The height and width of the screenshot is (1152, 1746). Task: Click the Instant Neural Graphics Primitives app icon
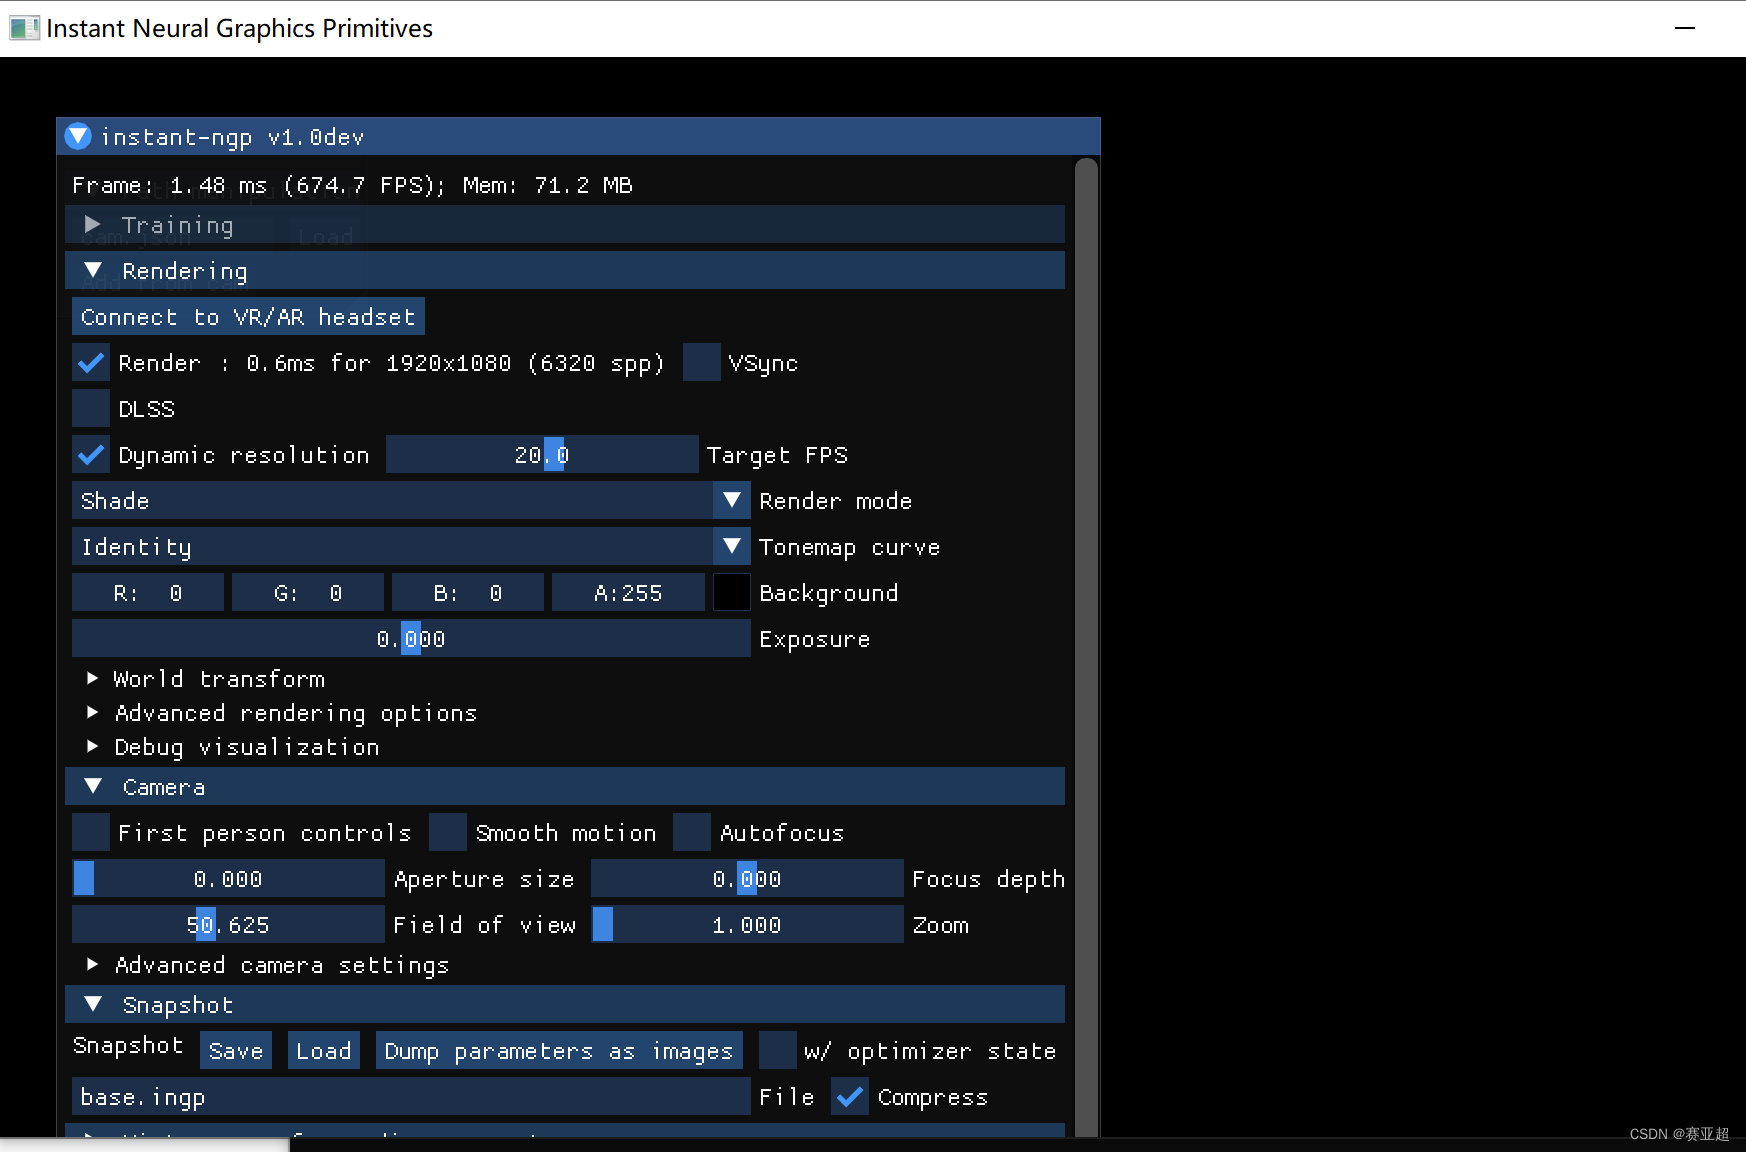[x=24, y=28]
